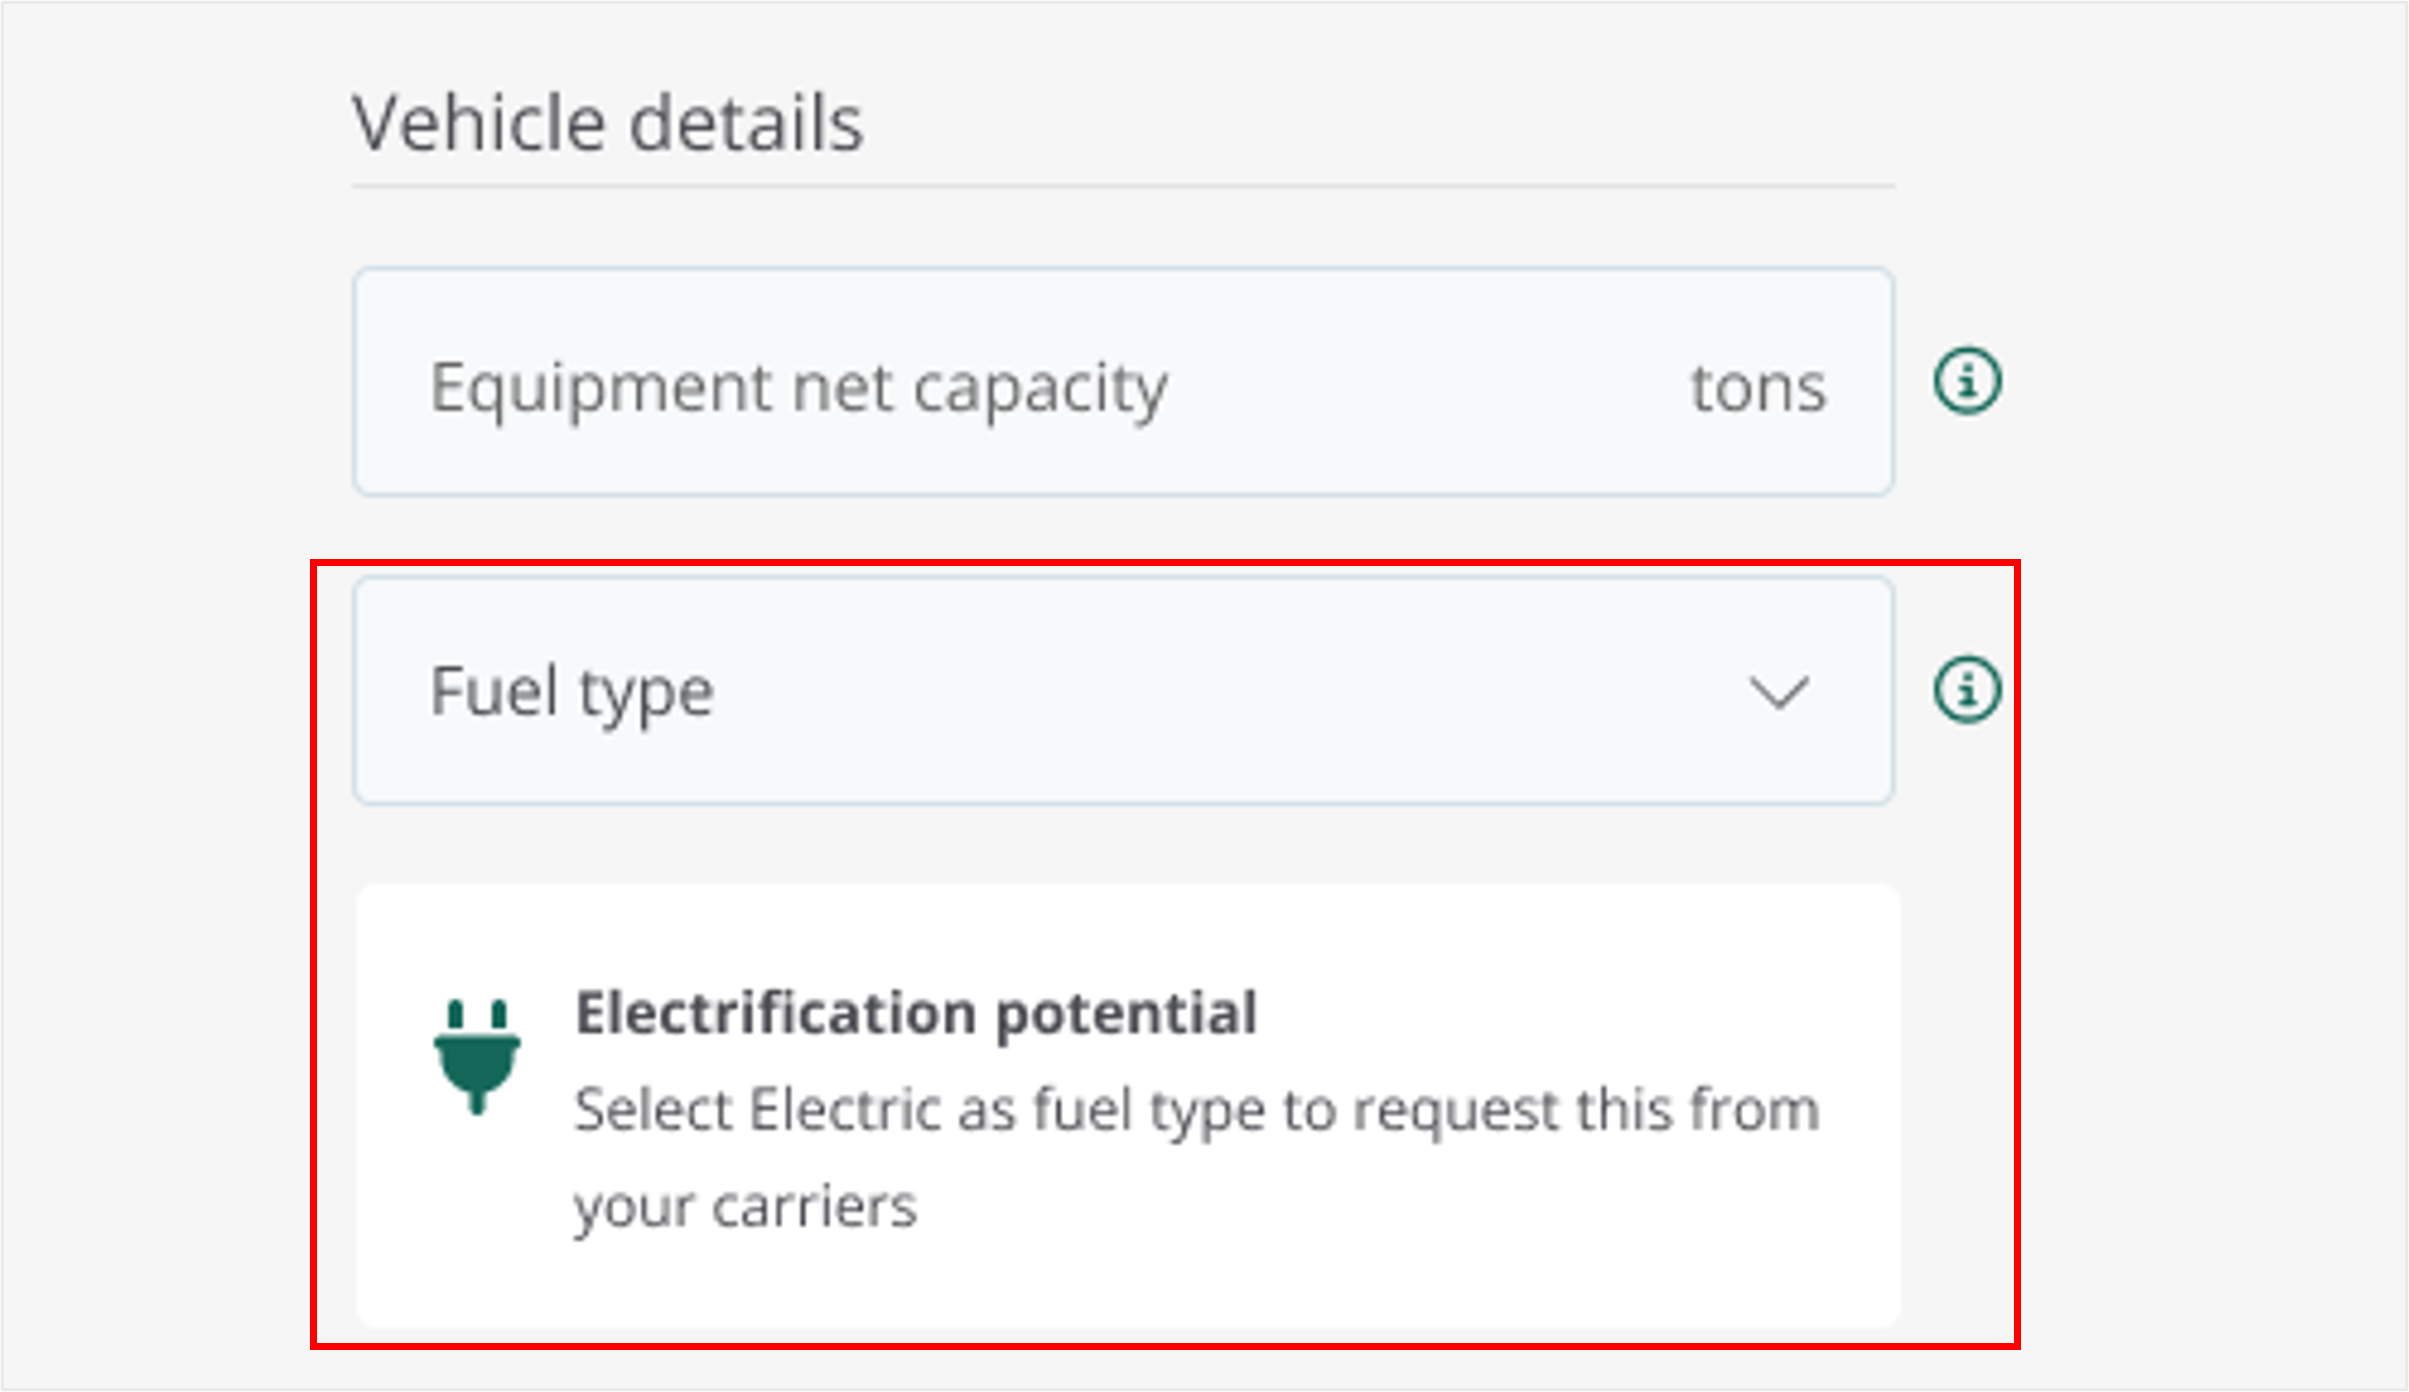Click blank space inside capacity field before tons

1430,386
